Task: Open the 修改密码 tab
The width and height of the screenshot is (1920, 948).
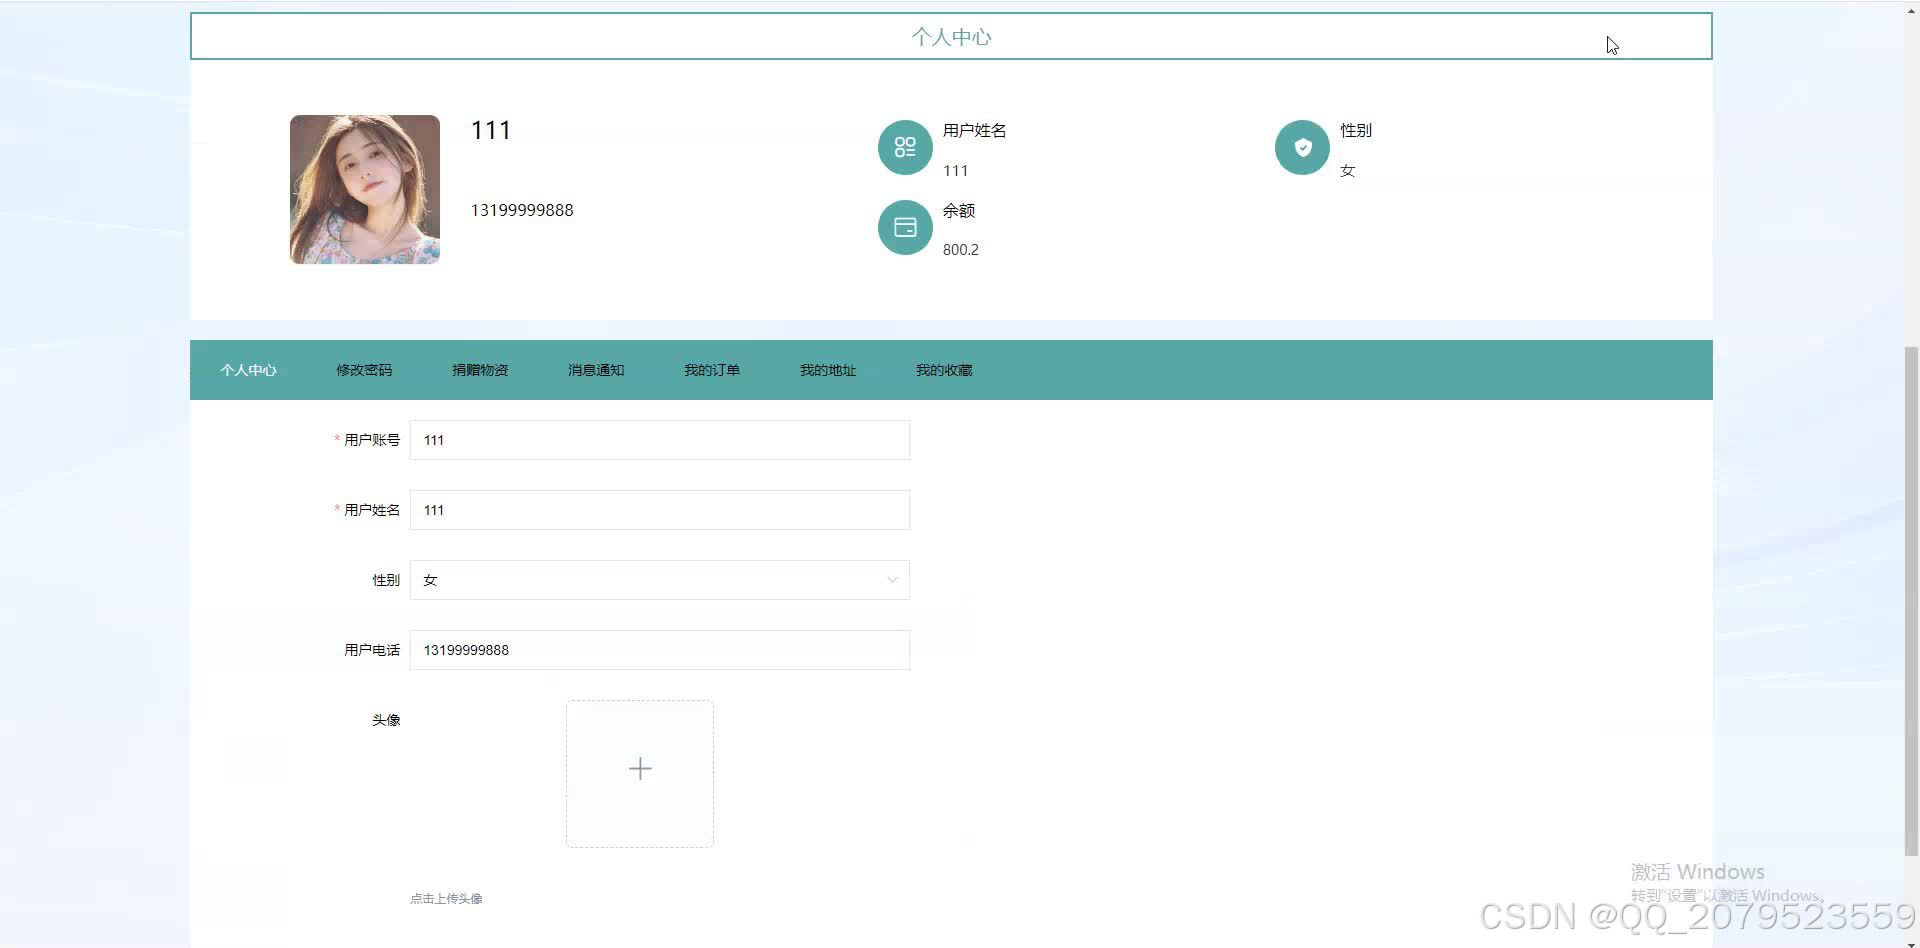Action: coord(364,370)
